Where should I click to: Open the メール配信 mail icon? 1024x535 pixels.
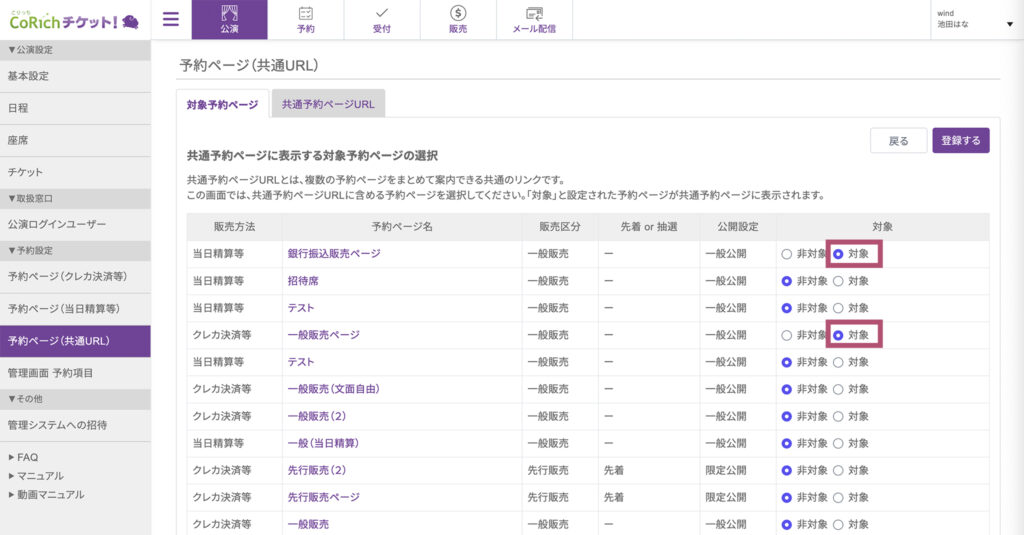click(534, 19)
